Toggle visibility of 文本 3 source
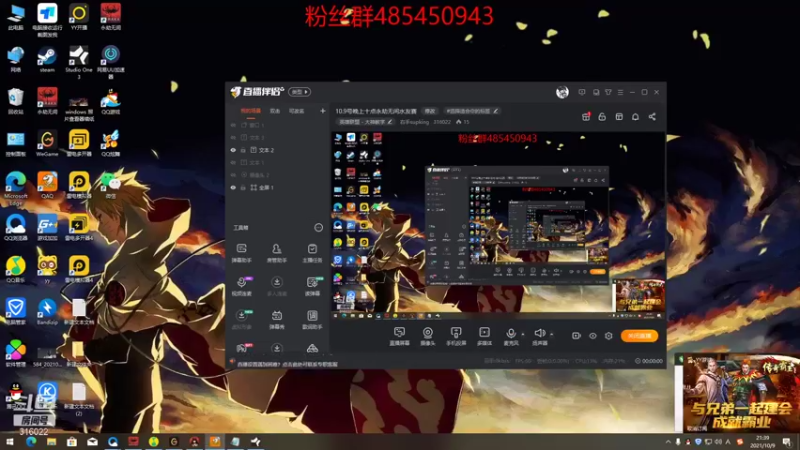Screen dimensions: 800x450 [x=233, y=138]
